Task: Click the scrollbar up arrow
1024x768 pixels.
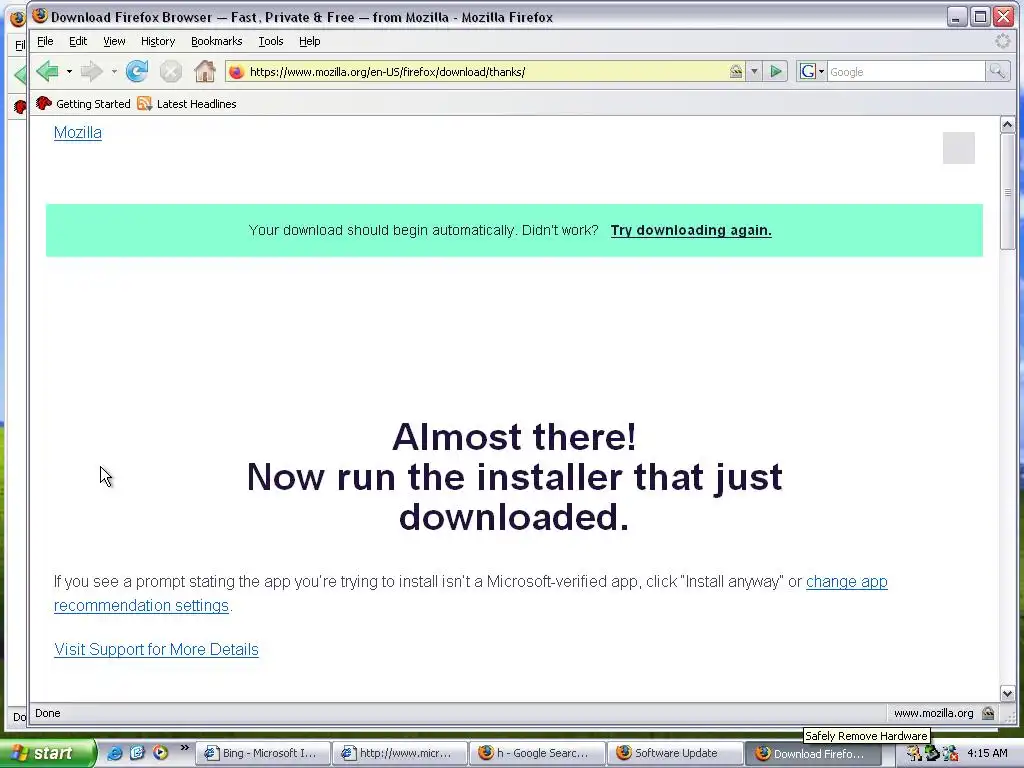Action: (x=1007, y=125)
